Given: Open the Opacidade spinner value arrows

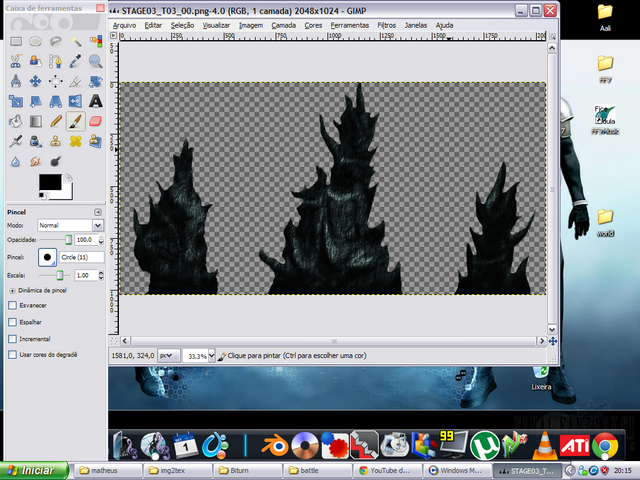Looking at the screenshot, I should pyautogui.click(x=101, y=240).
